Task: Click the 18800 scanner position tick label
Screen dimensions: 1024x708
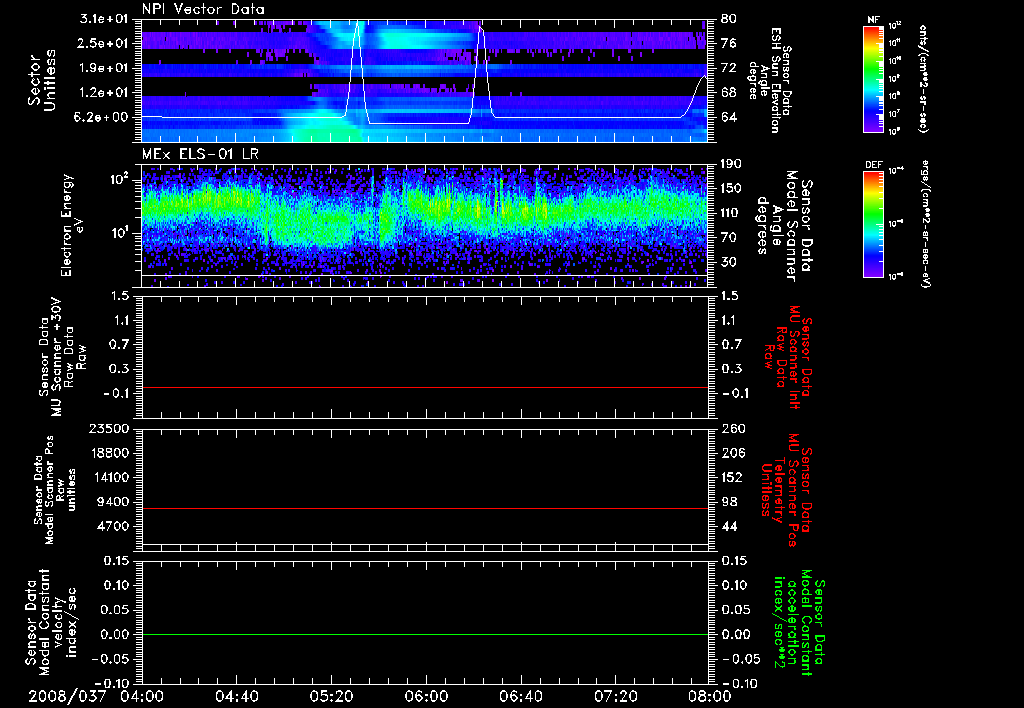Action: (108, 453)
